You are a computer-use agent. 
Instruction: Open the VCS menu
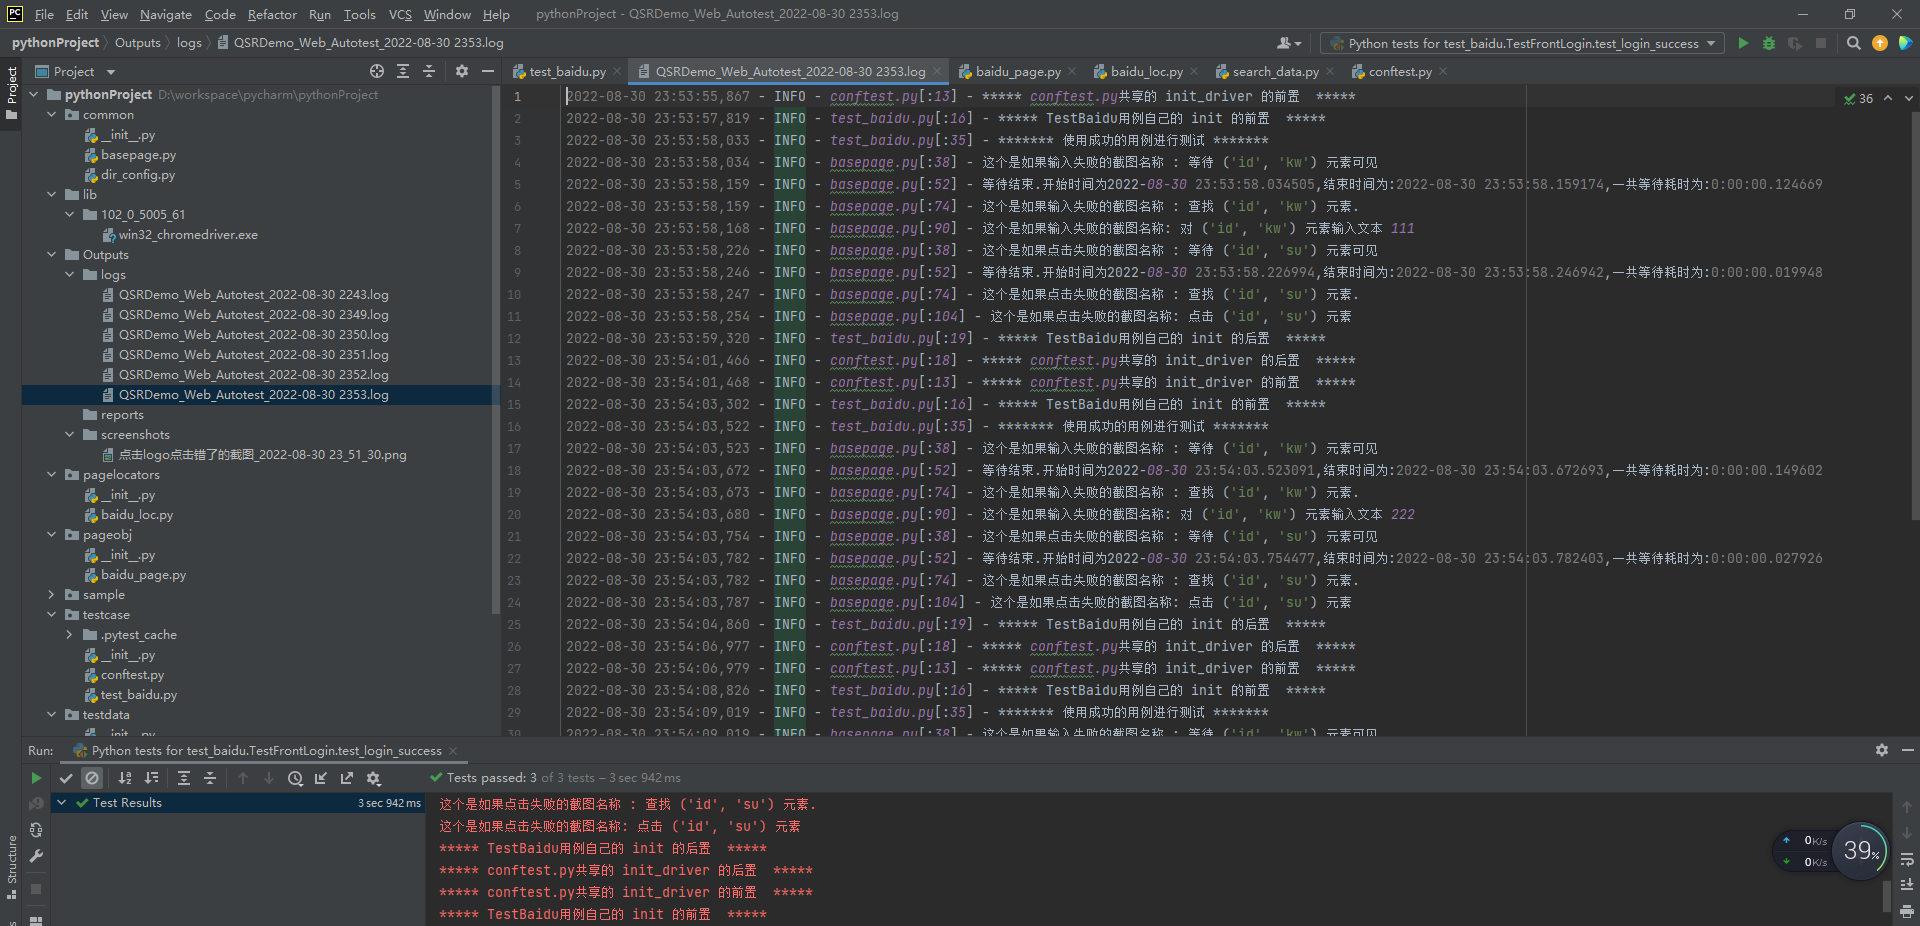pyautogui.click(x=400, y=14)
